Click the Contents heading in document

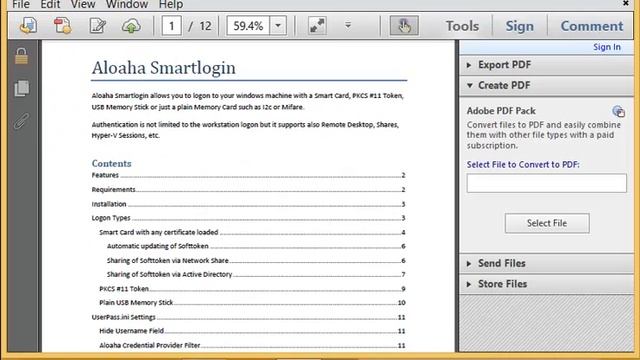111,163
